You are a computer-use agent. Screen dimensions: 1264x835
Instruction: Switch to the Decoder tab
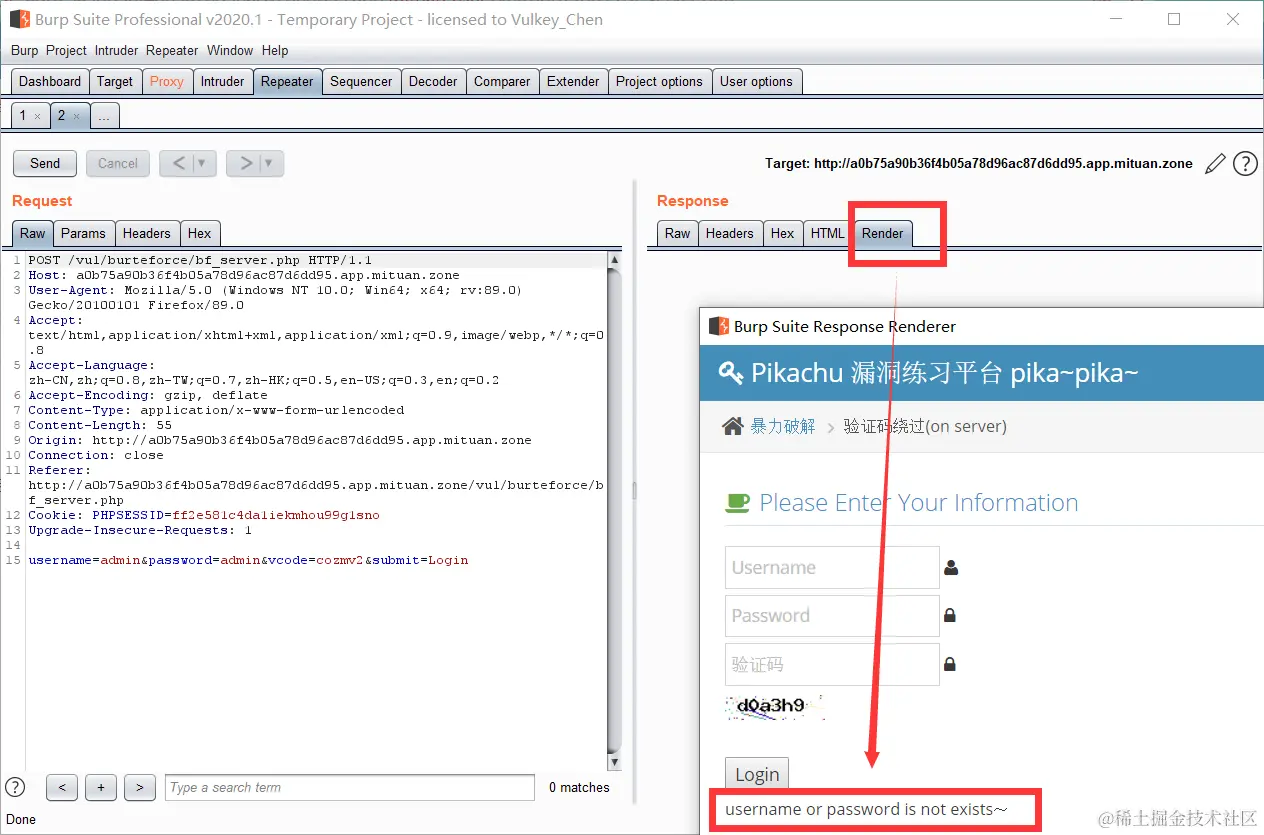tap(433, 82)
